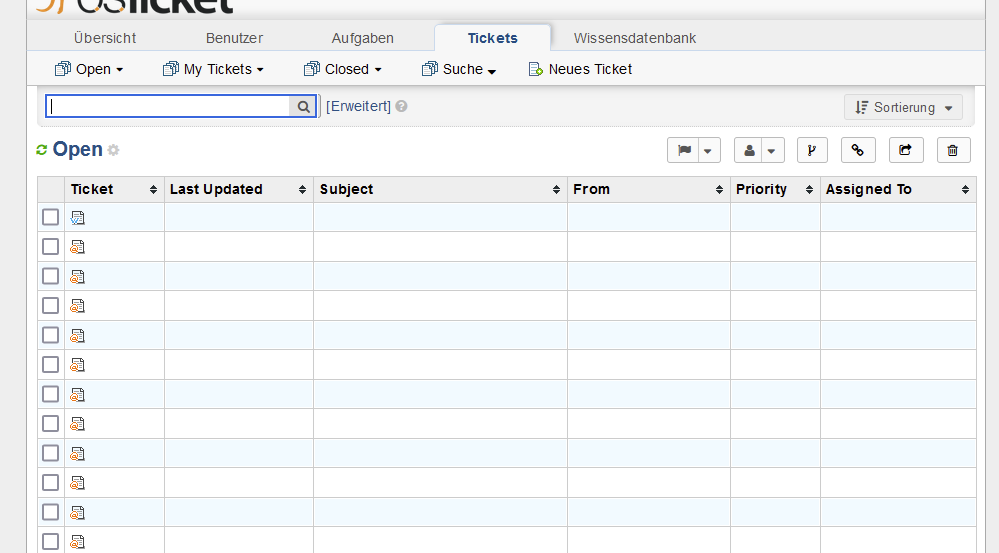Click the green refresh icon beside Open
999x553 pixels.
(x=42, y=150)
